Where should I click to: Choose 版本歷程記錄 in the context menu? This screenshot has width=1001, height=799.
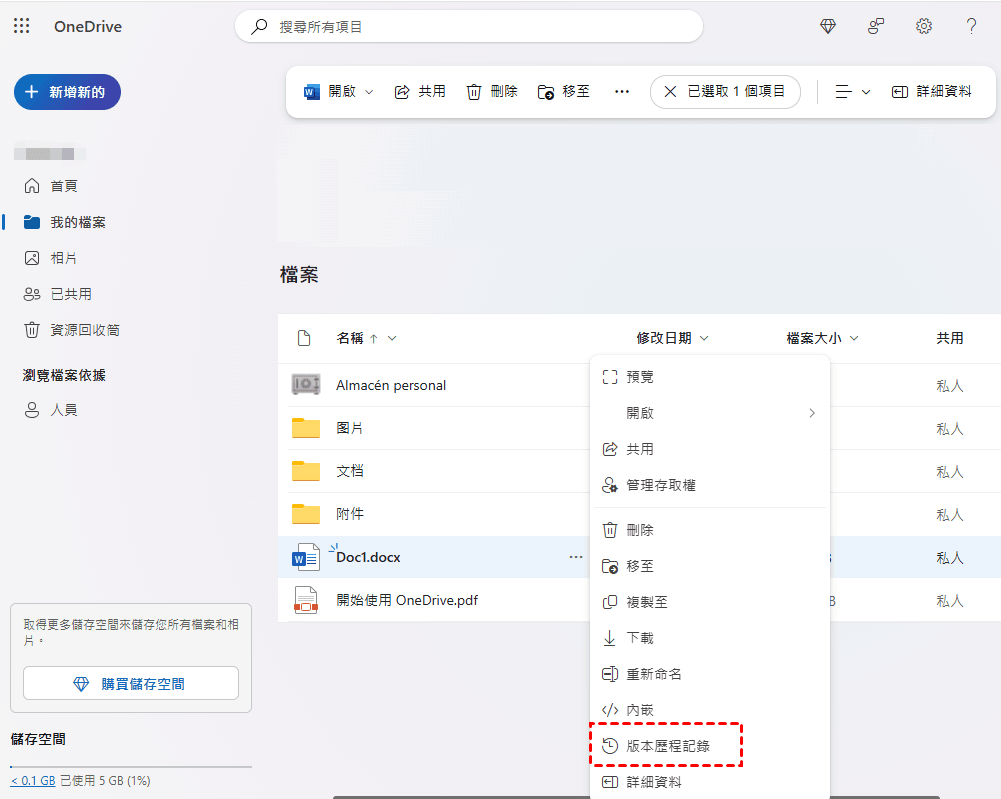pyautogui.click(x=710, y=745)
